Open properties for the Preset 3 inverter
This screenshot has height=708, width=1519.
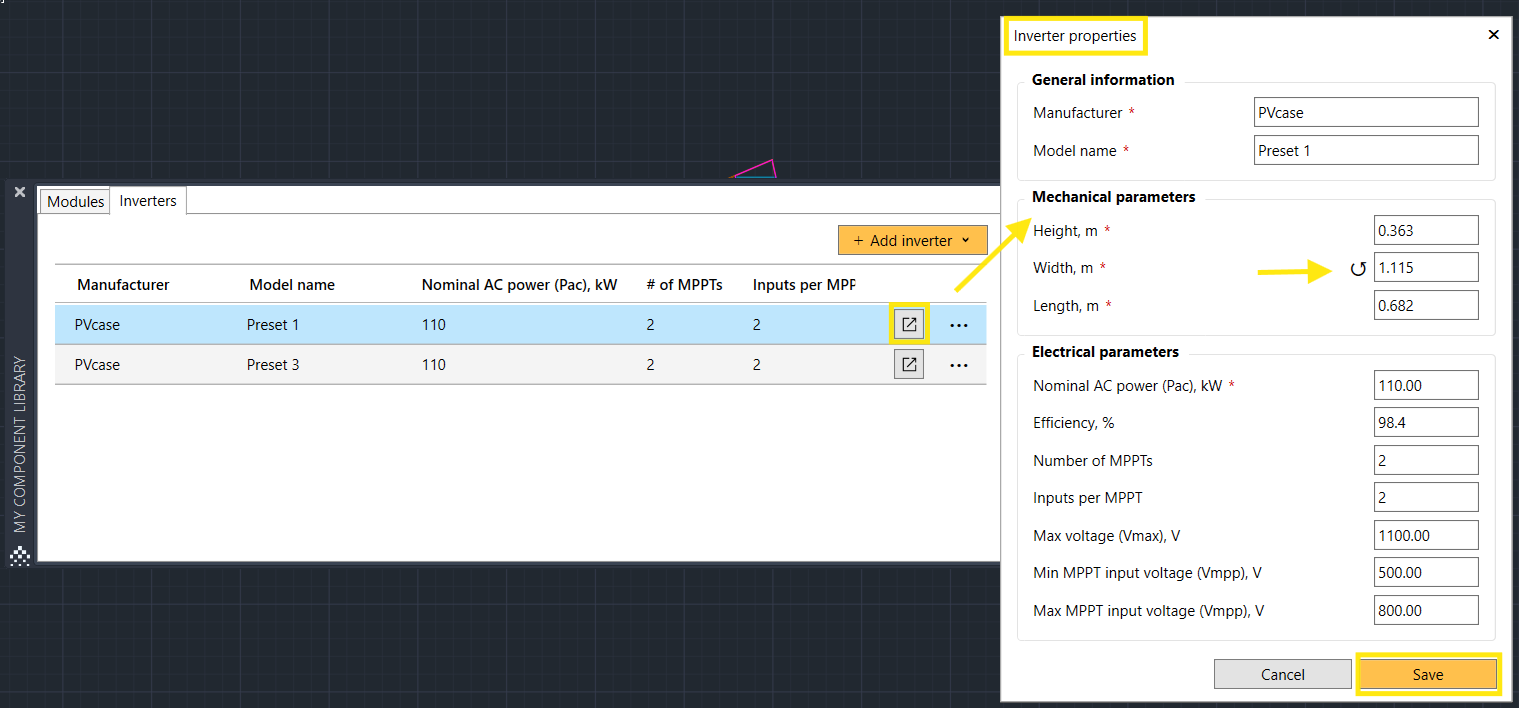click(x=909, y=365)
